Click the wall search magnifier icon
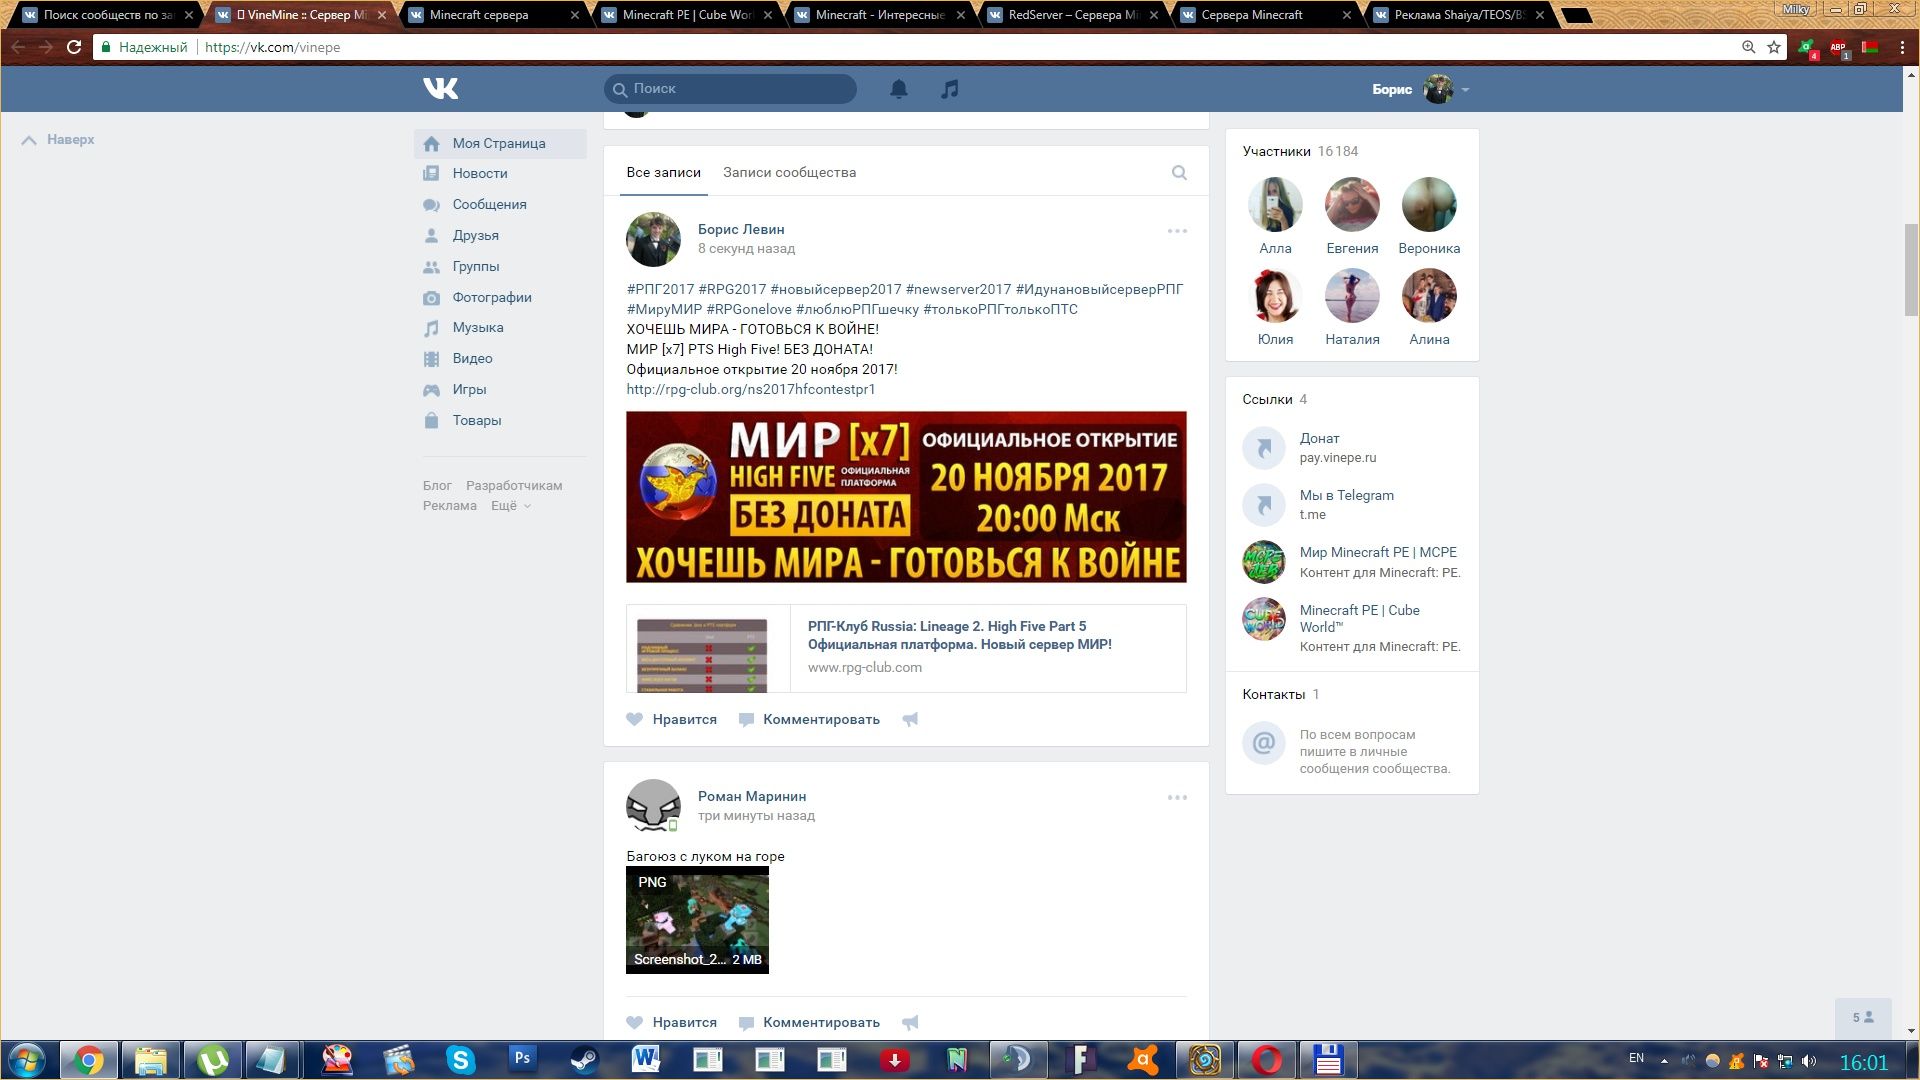This screenshot has width=1920, height=1080. click(1179, 173)
